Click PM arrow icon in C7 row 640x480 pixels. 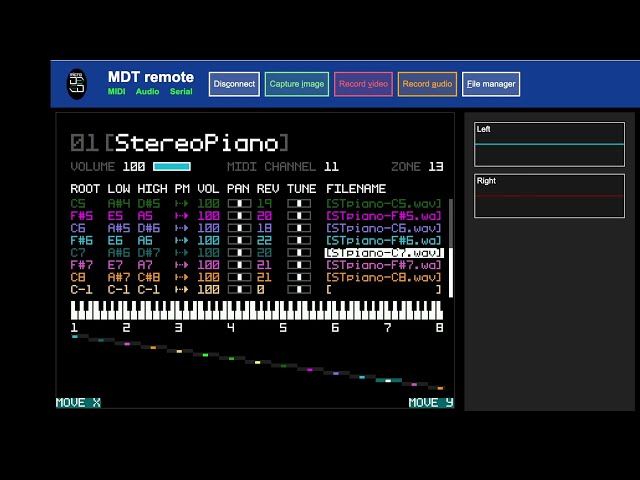(x=182, y=252)
